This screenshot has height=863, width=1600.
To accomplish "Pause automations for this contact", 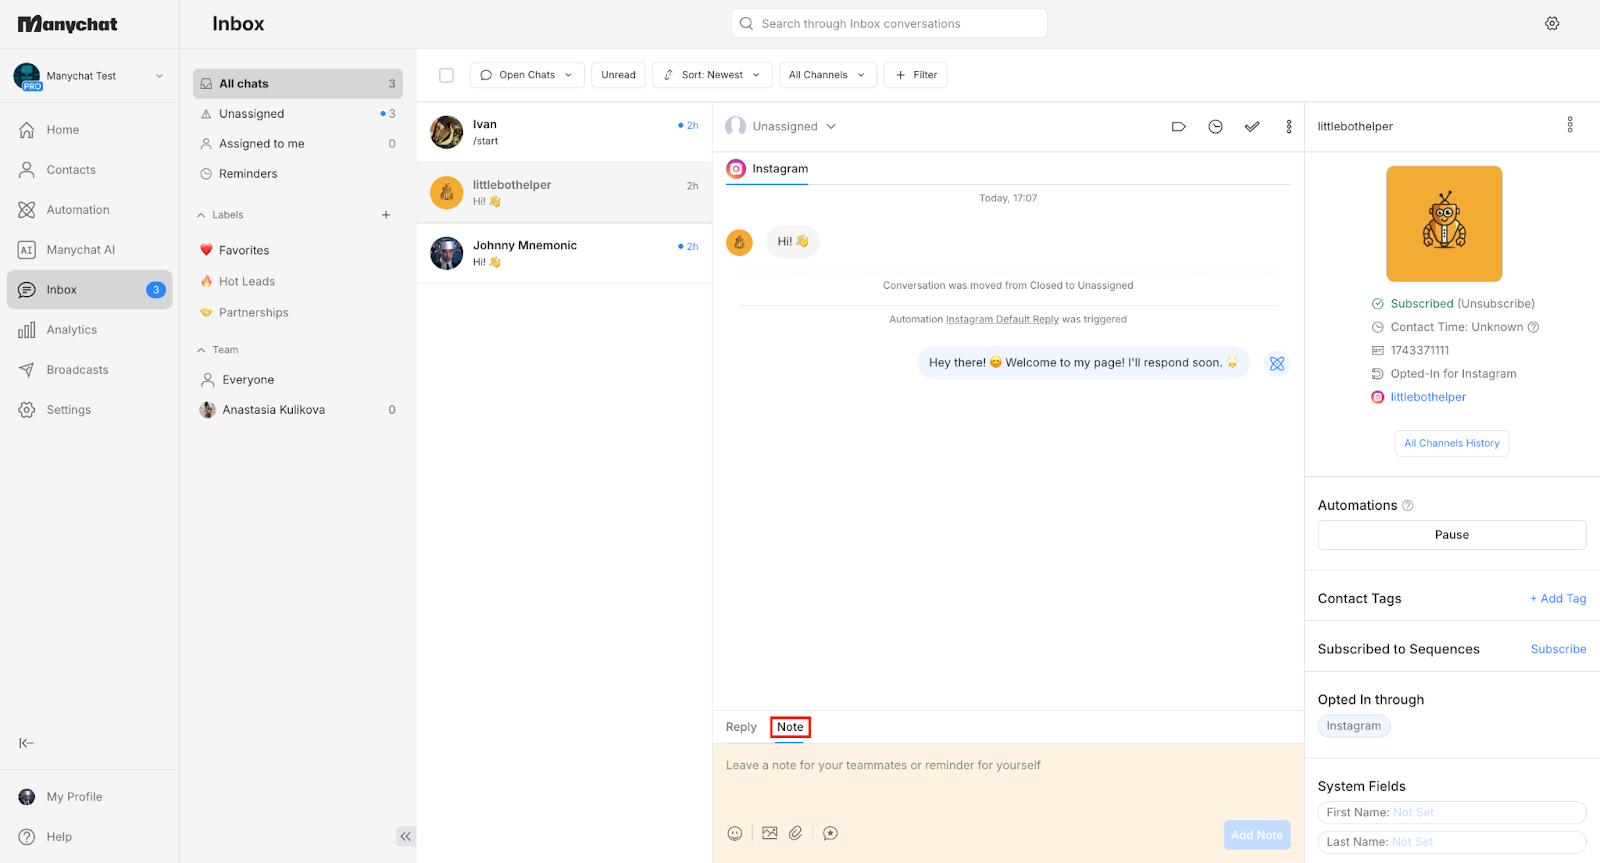I will click(x=1452, y=535).
